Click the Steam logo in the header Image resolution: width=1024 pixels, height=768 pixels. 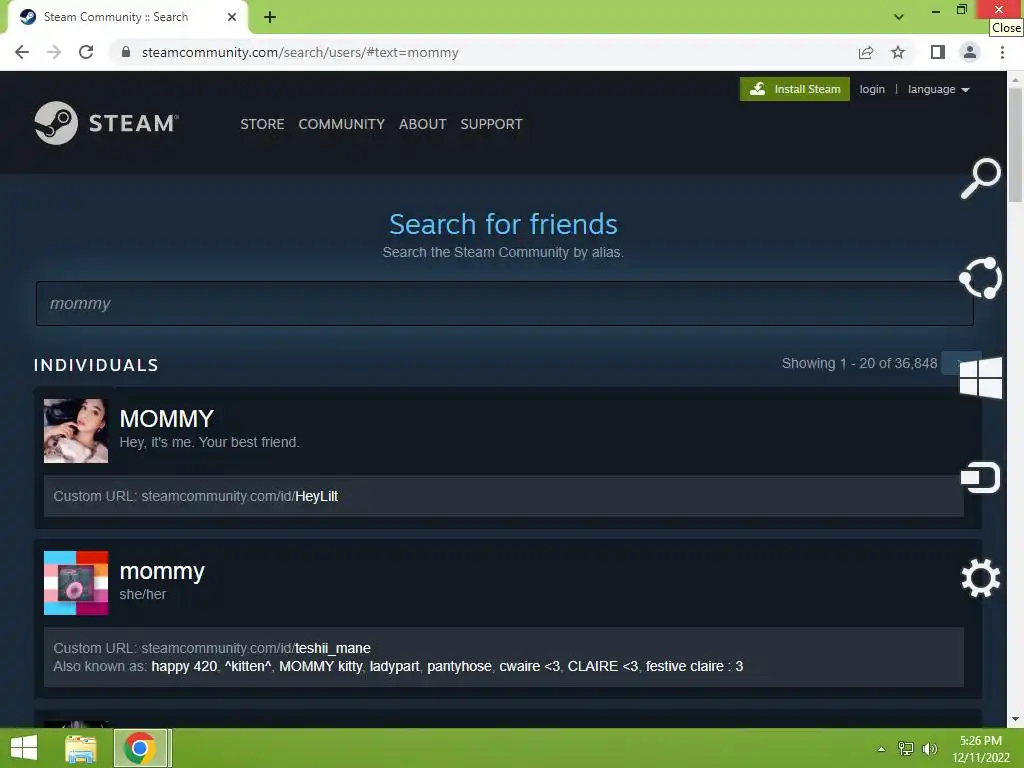[106, 123]
